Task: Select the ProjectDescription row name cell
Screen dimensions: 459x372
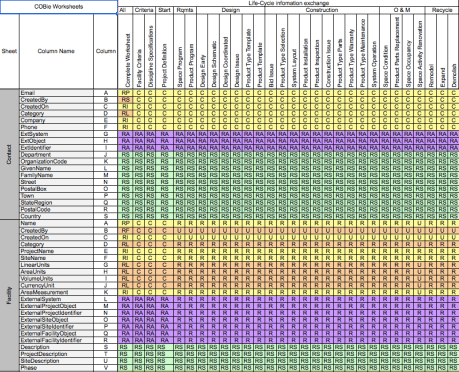Action: pyautogui.click(x=56, y=354)
